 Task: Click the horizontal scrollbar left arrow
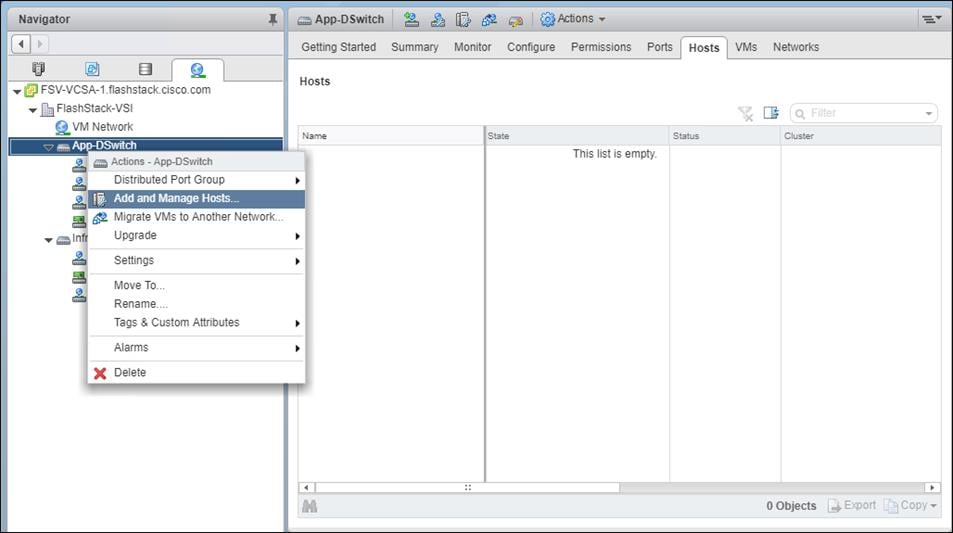pos(306,487)
